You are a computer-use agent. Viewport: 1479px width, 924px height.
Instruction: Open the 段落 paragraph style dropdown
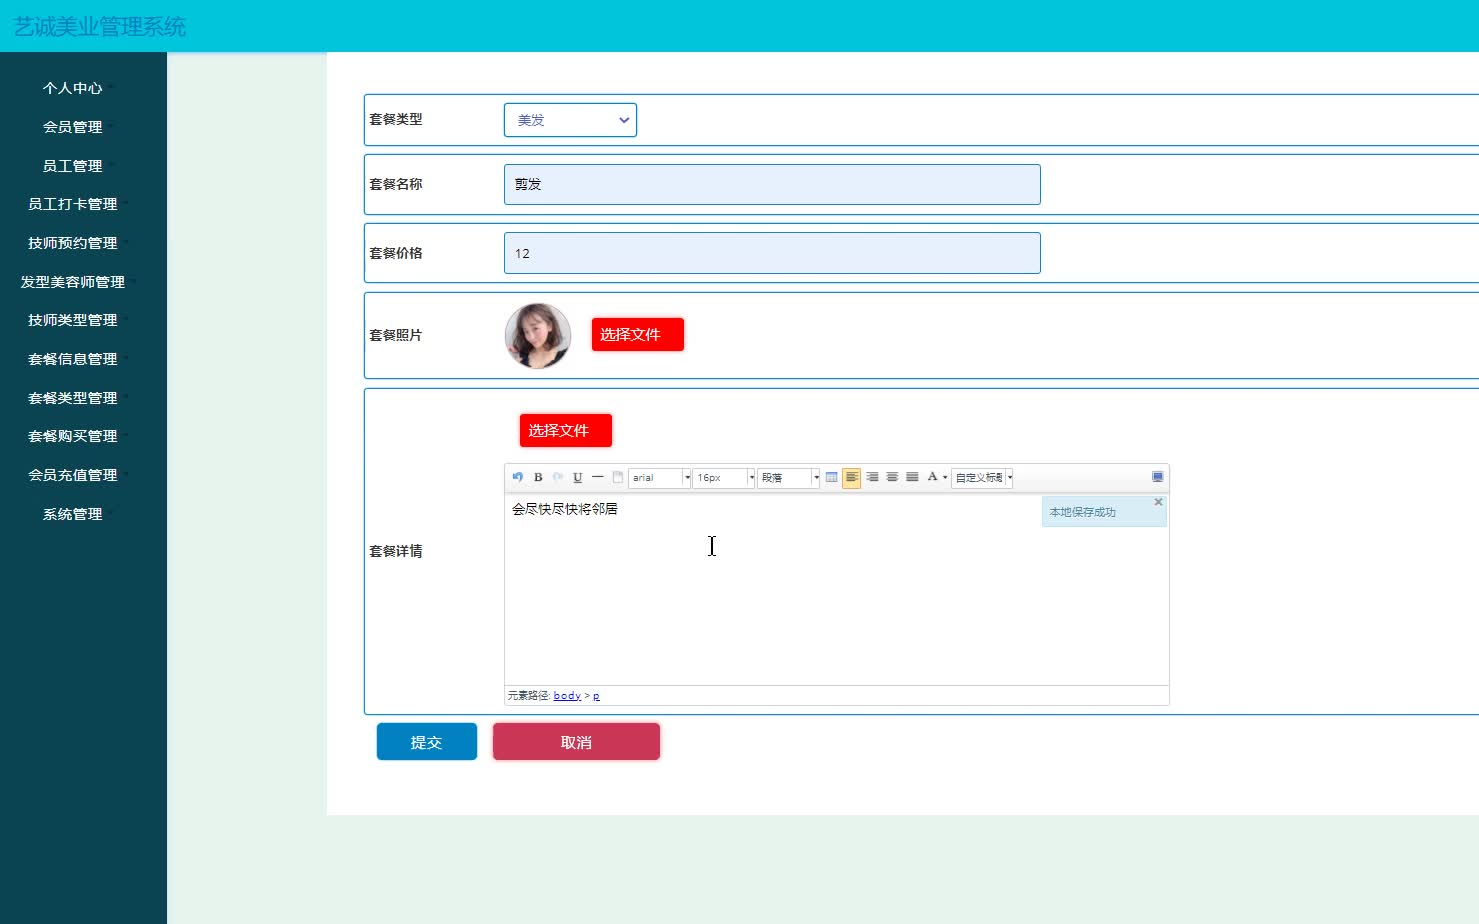[x=788, y=477]
